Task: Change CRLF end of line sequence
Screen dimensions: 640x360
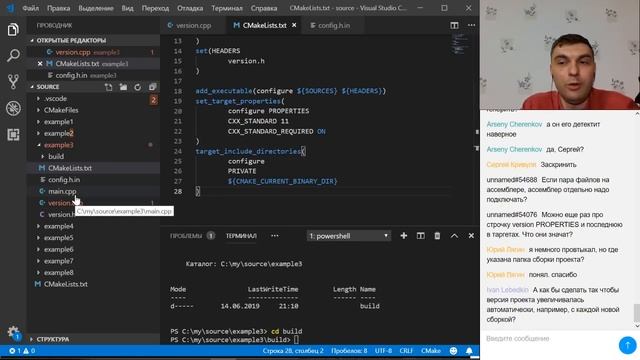Action: coord(406,351)
